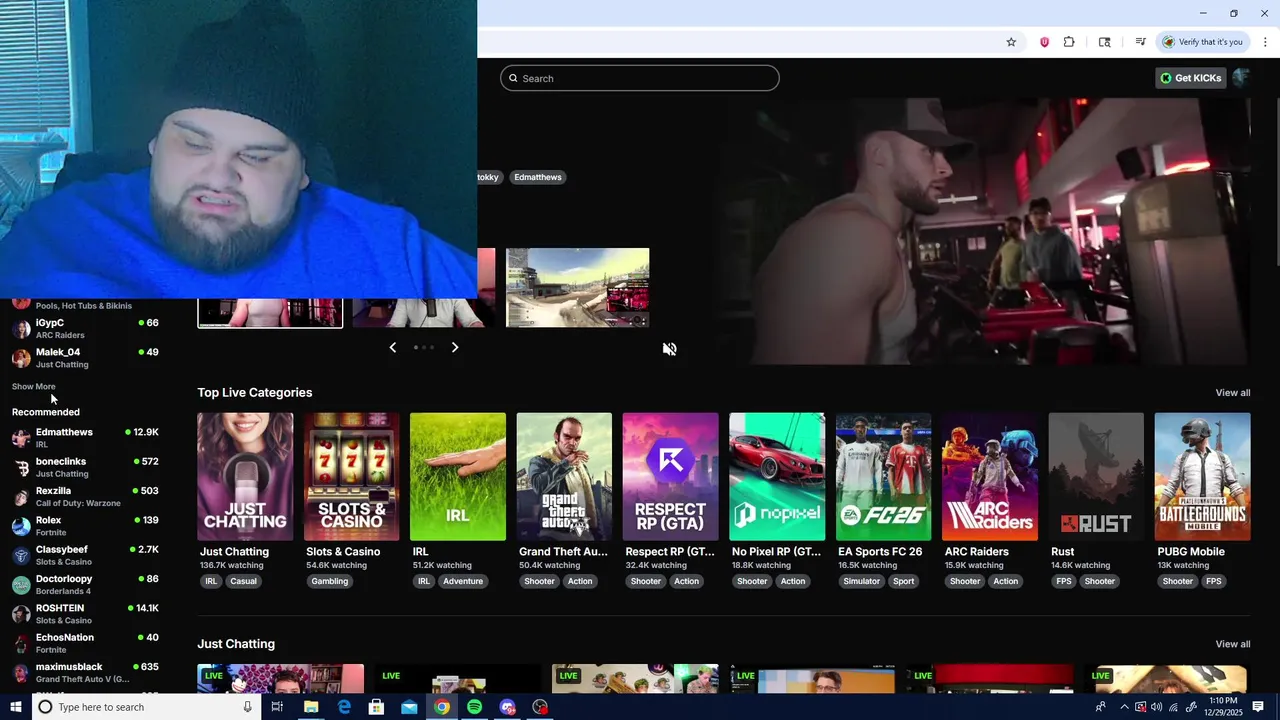Screen dimensions: 1280x720
Task: Open Rolex avatar in Recommended list
Action: (21, 526)
